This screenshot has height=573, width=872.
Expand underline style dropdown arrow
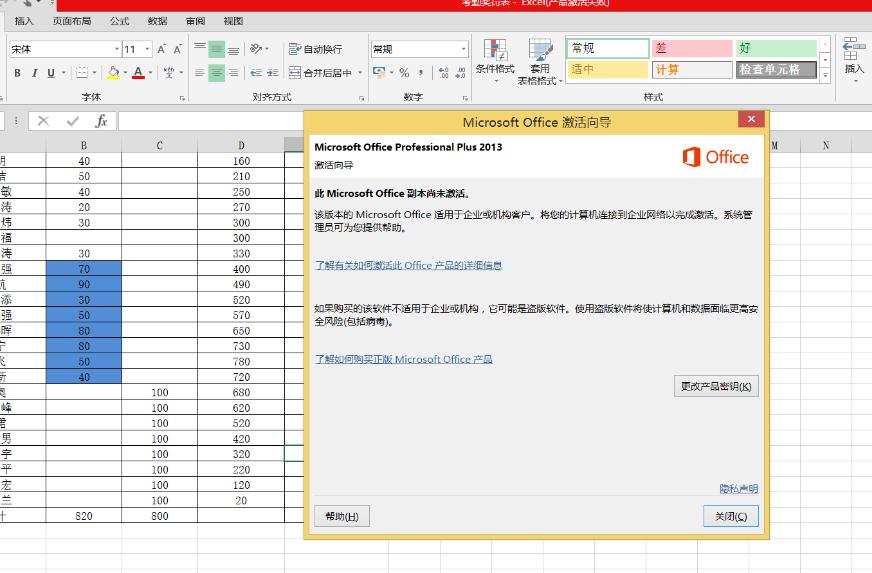point(63,73)
